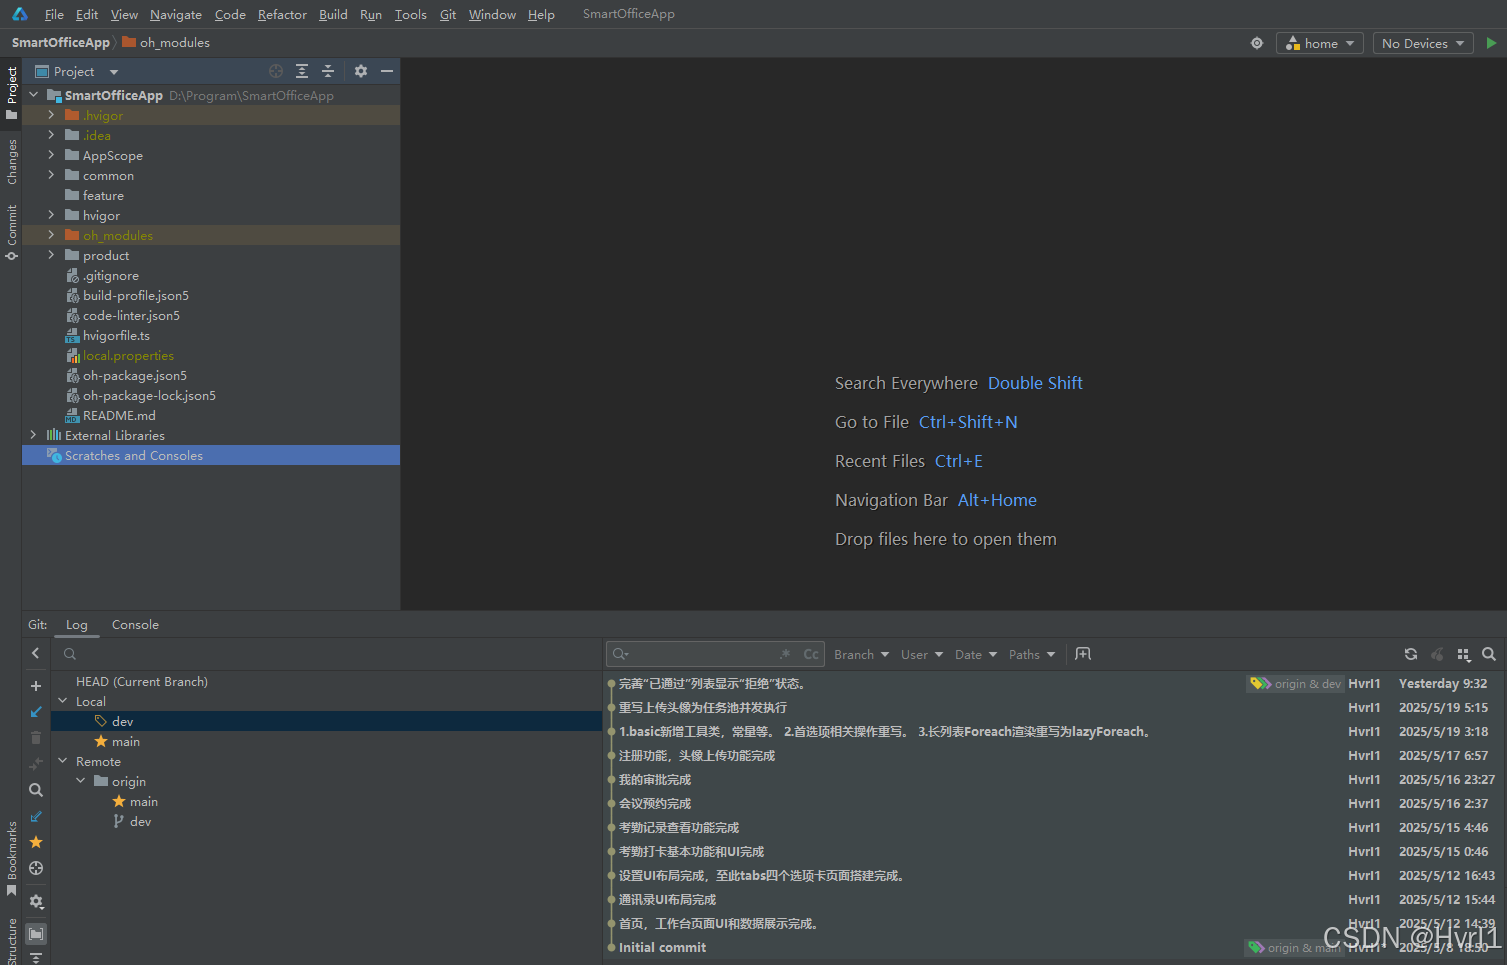Open the Refactor menu

click(x=282, y=14)
